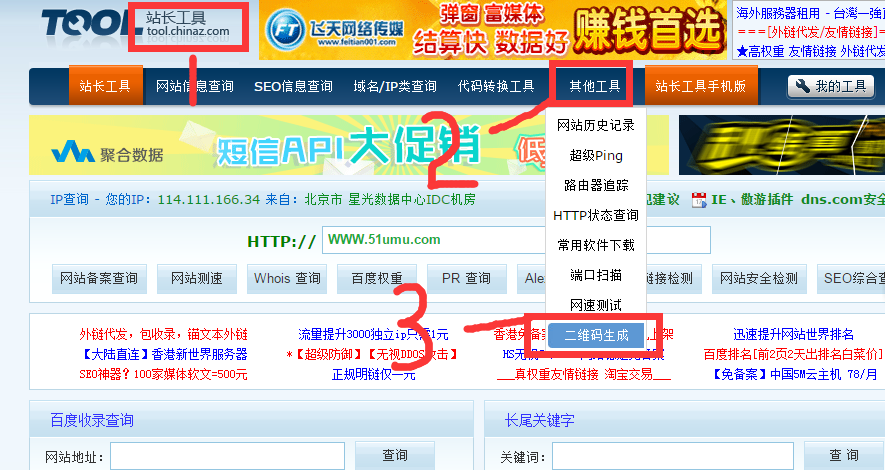Click the Whois 查询 button
Viewport: 885px width, 470px height.
(287, 279)
